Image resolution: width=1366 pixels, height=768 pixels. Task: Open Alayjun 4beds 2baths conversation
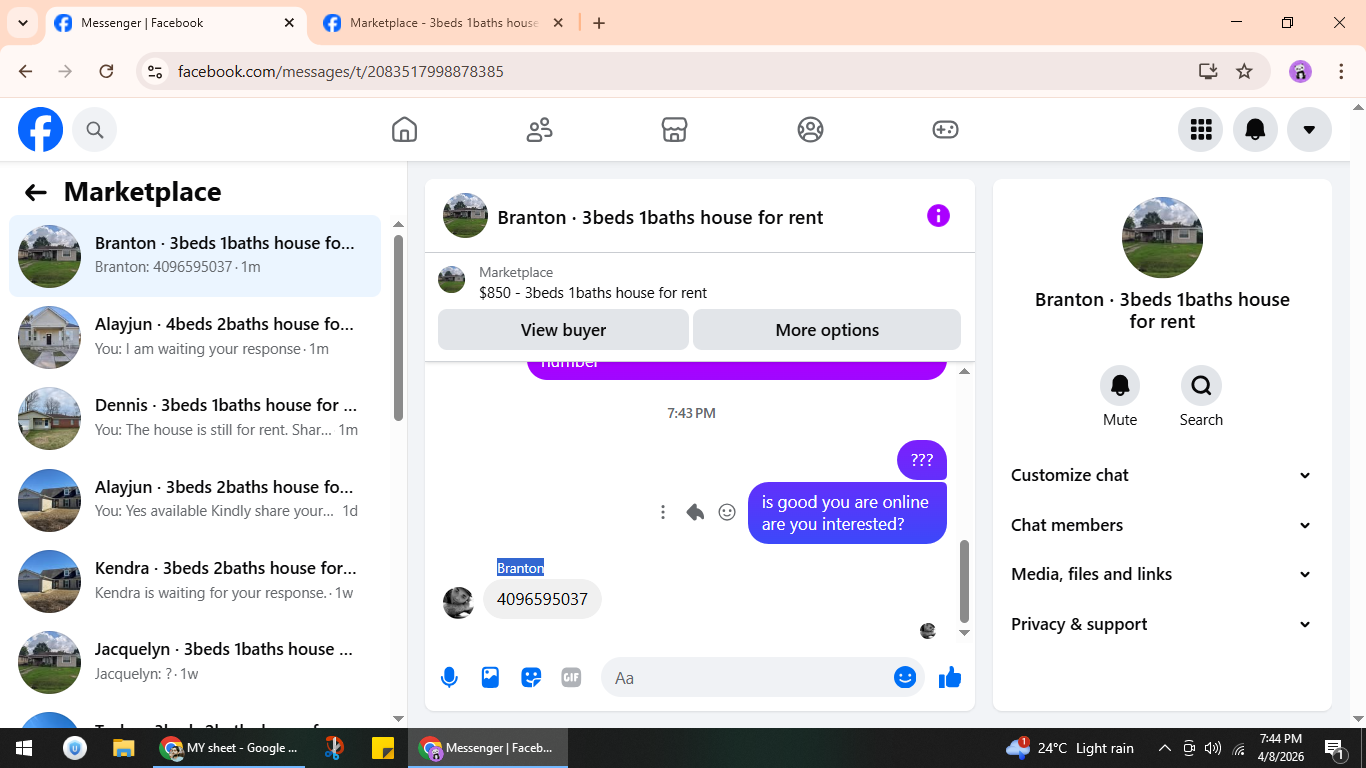tap(195, 337)
